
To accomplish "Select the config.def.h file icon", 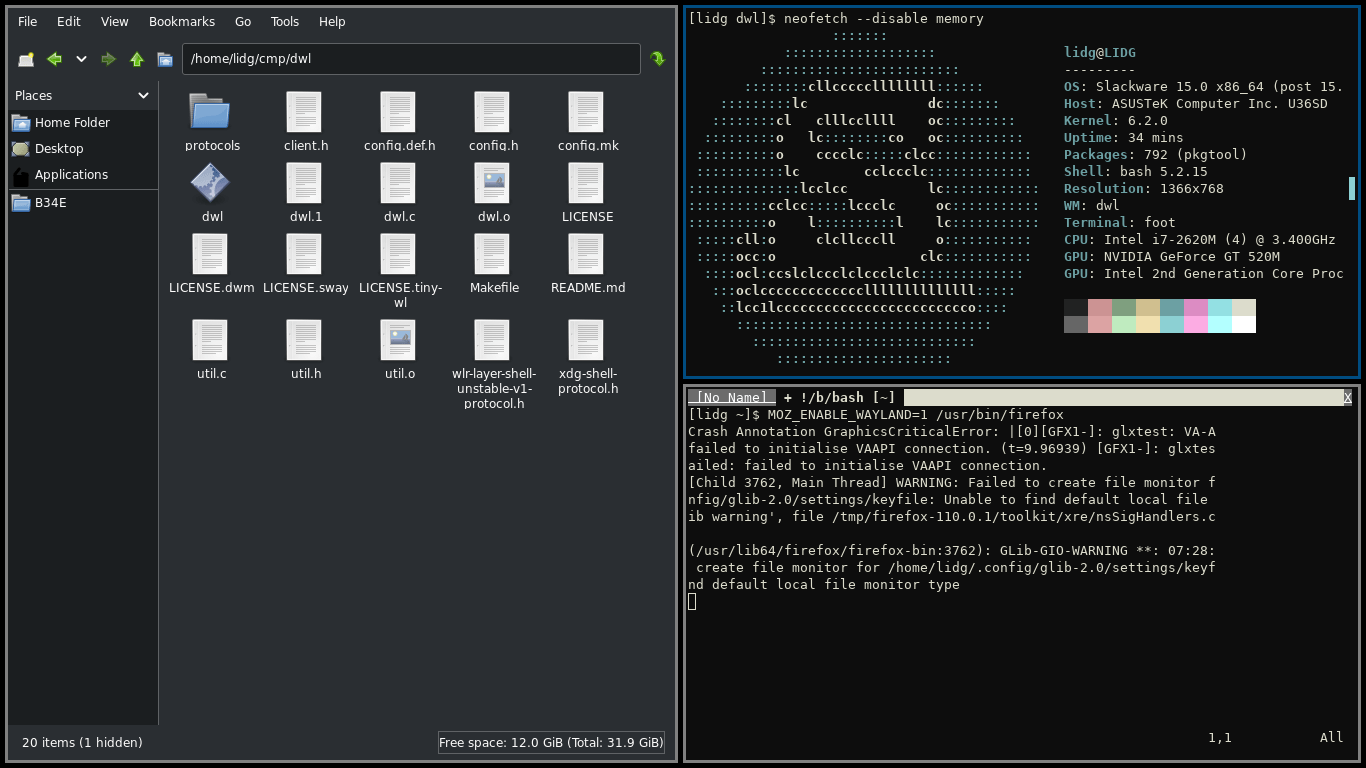I will coord(398,112).
